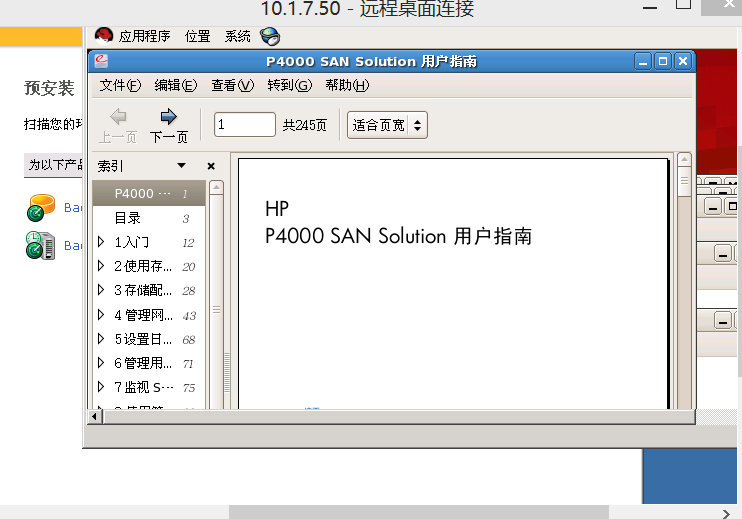Click remote desktop scrollbar right arrow

pyautogui.click(x=726, y=513)
